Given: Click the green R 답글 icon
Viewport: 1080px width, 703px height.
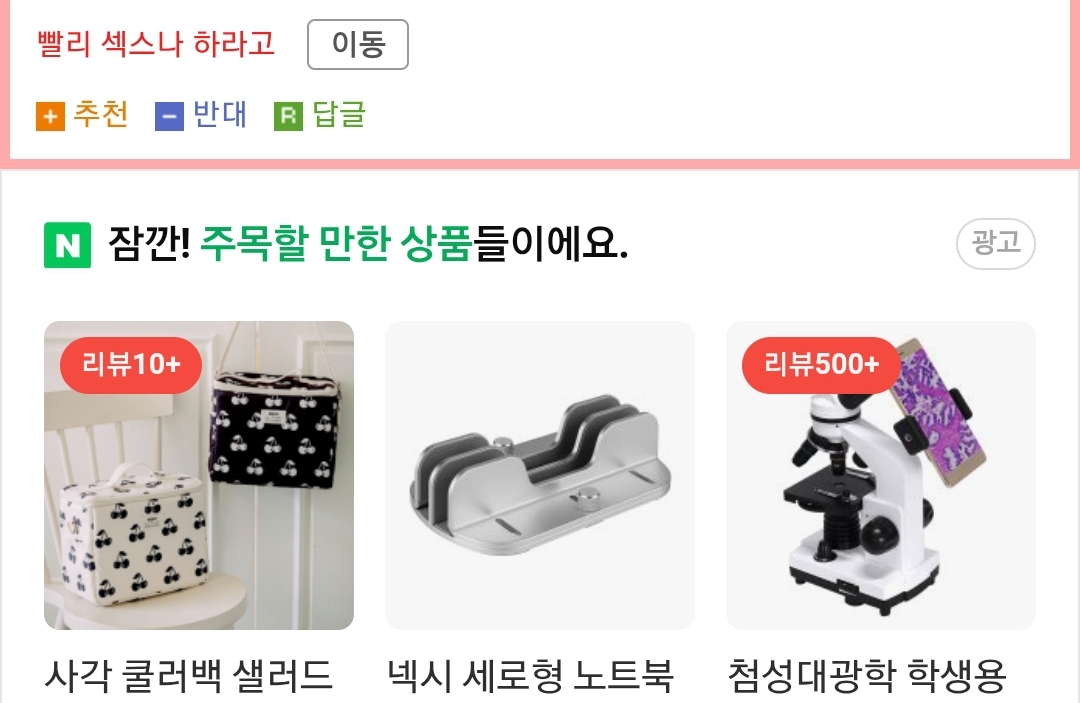Looking at the screenshot, I should coord(289,116).
